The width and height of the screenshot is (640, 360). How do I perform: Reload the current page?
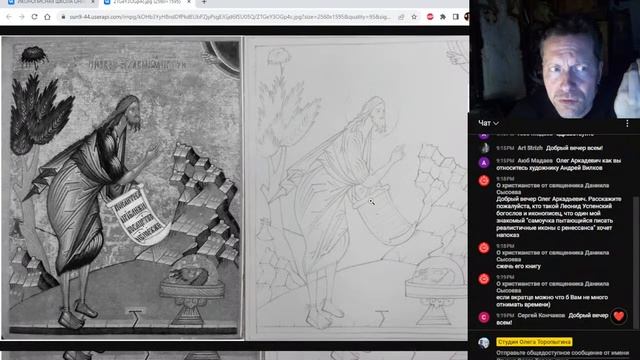point(34,17)
